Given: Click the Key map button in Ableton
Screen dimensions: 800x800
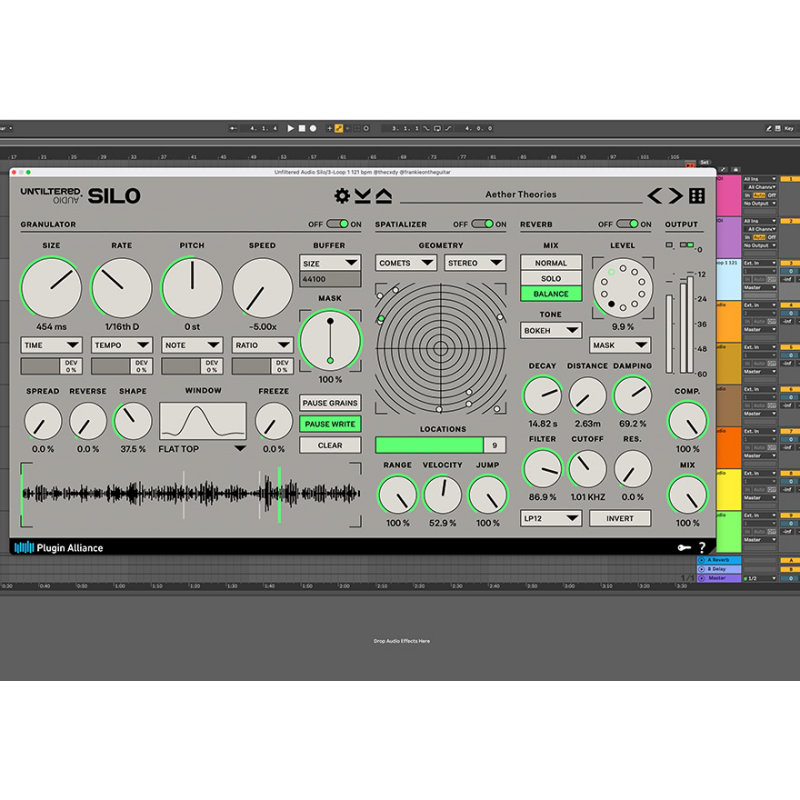Looking at the screenshot, I should 789,129.
